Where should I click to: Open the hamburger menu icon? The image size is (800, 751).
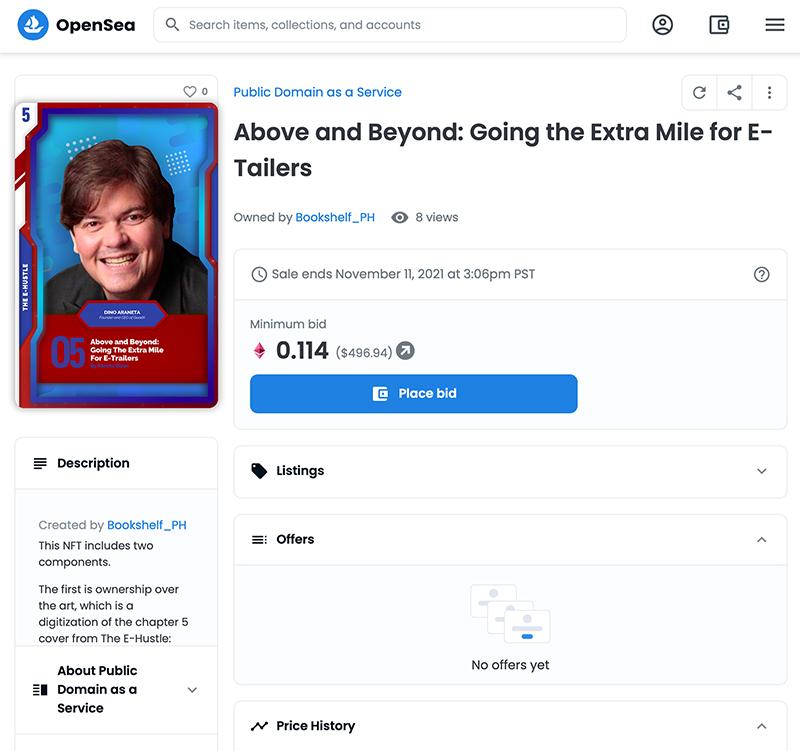click(x=775, y=25)
